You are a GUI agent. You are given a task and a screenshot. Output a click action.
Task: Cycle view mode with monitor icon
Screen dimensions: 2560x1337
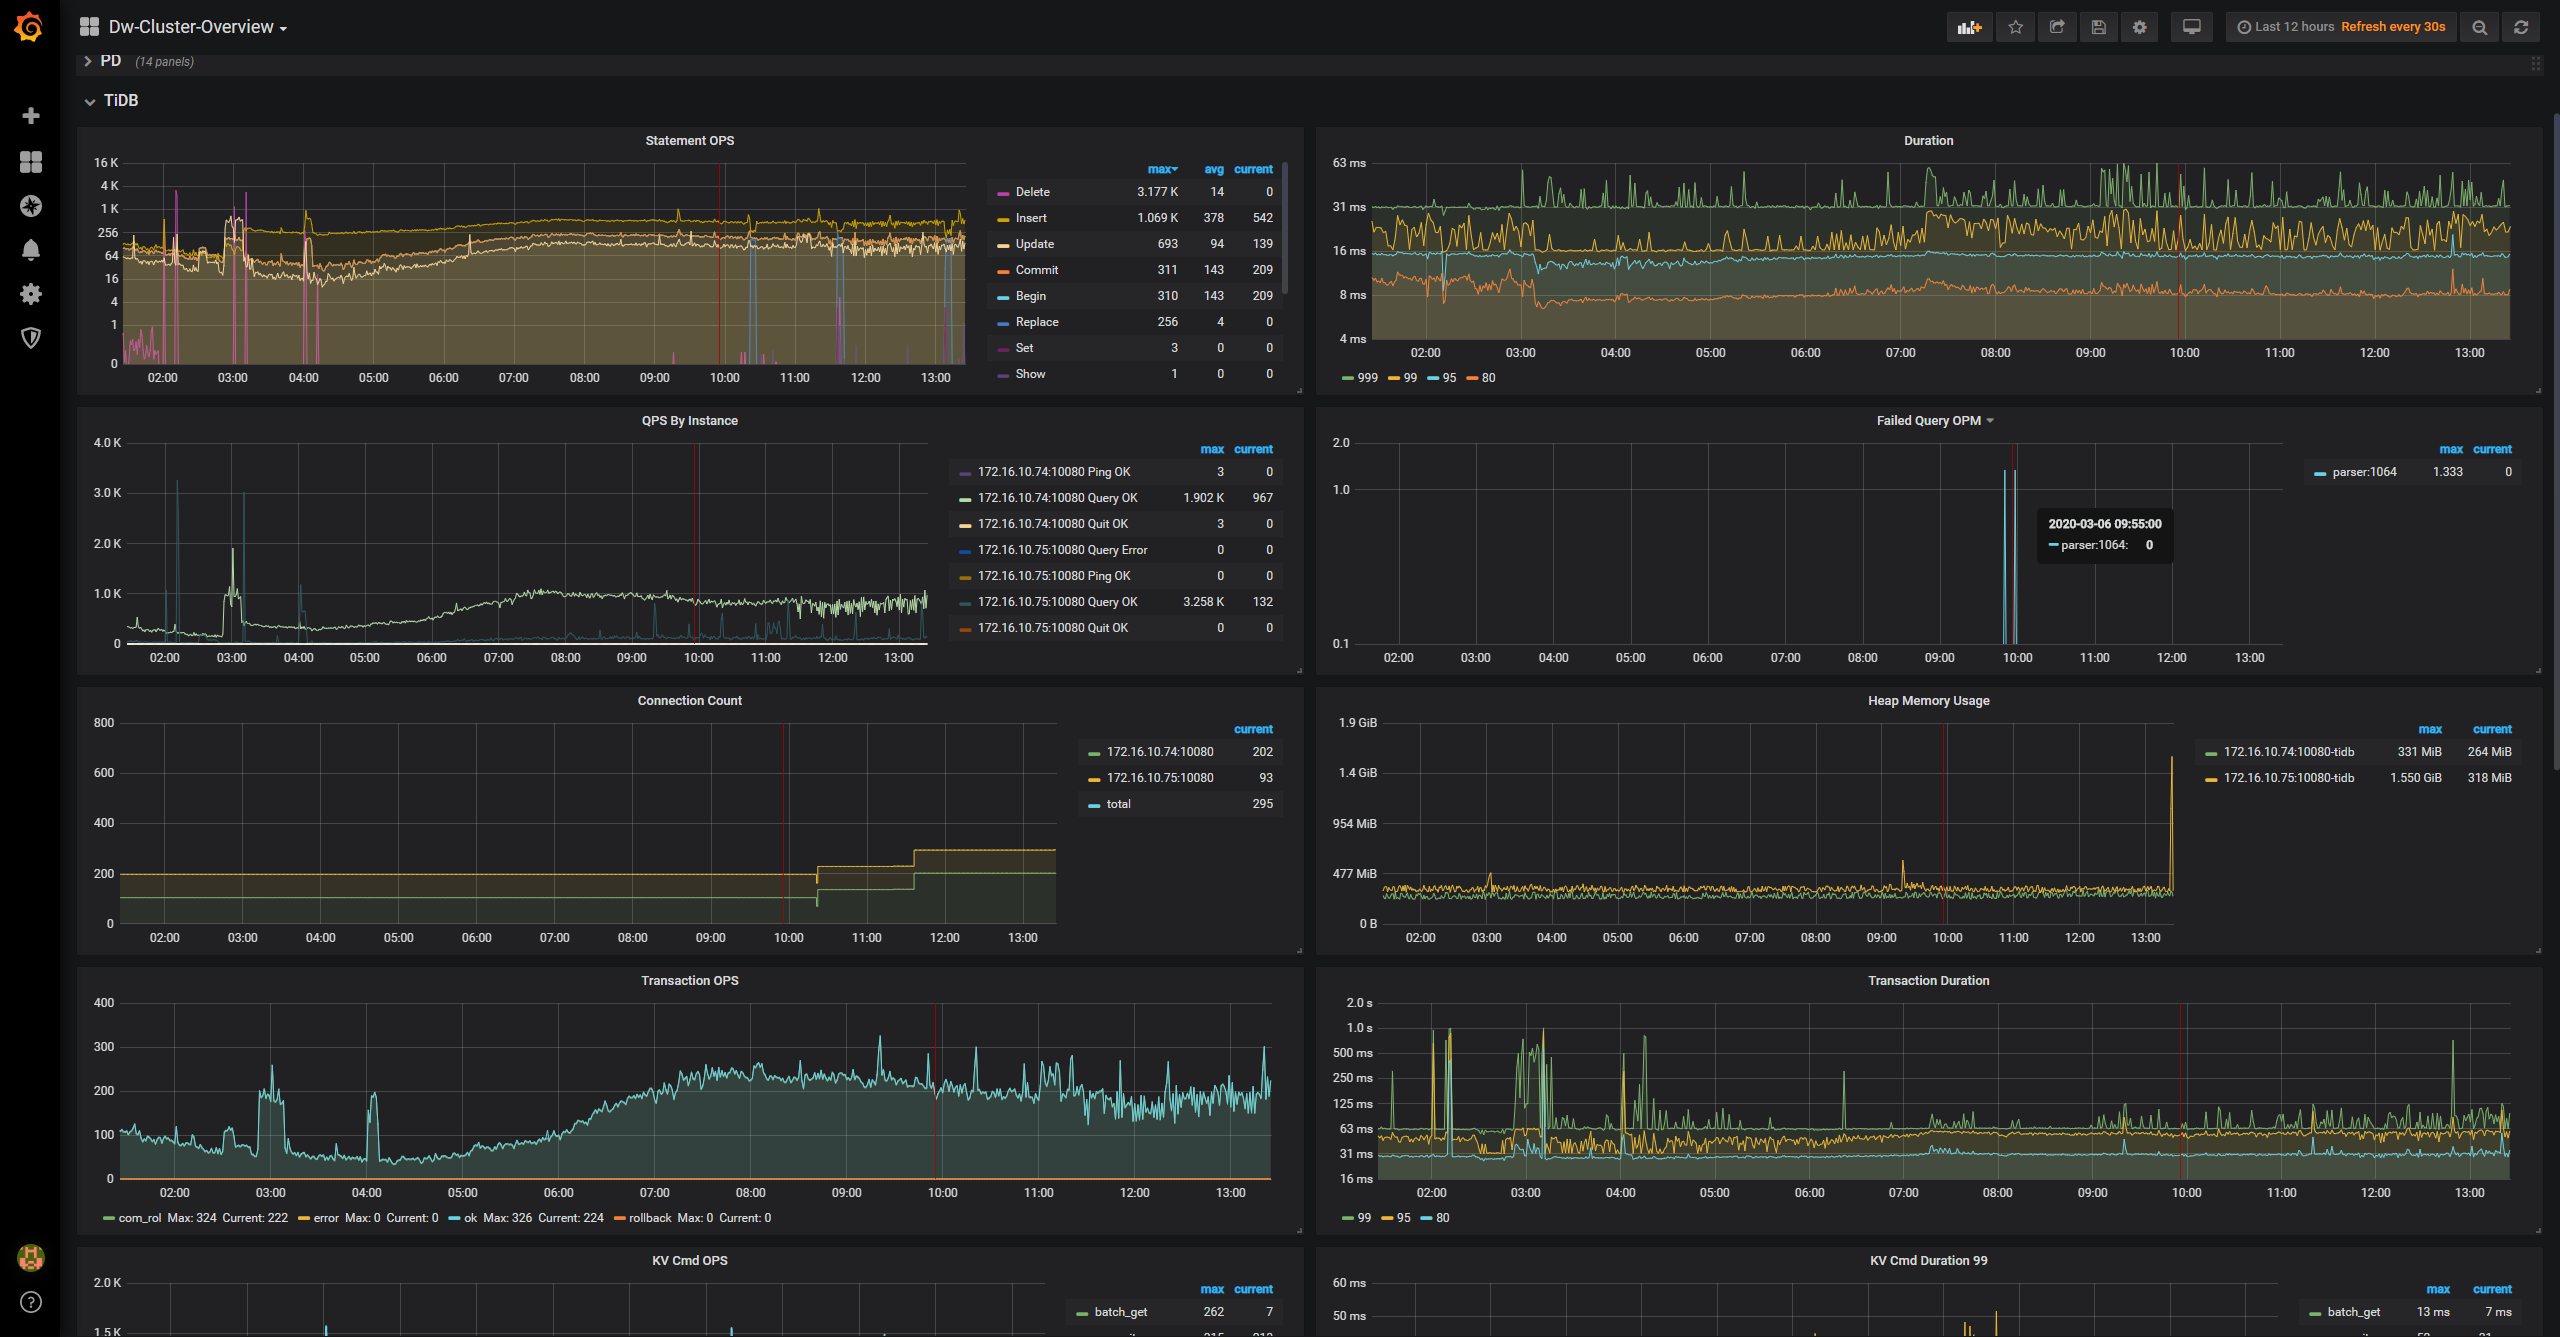coord(2192,27)
